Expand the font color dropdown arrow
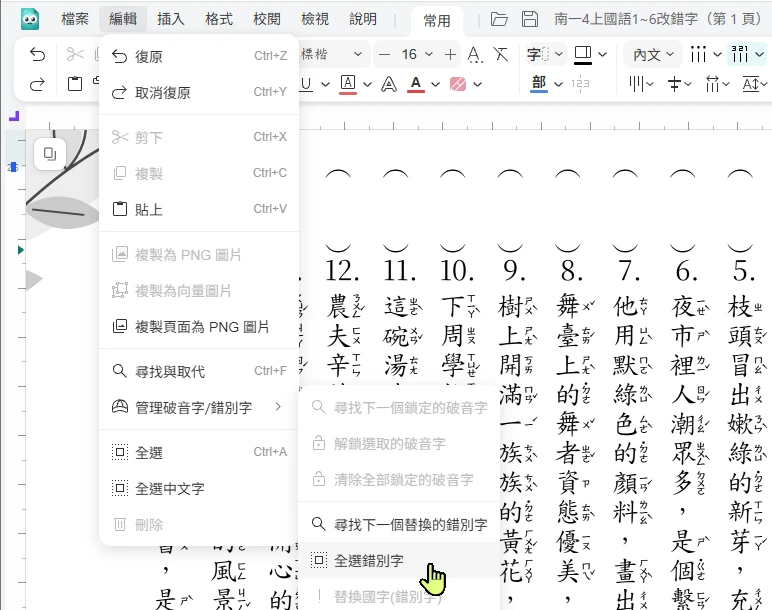The height and width of the screenshot is (610, 772). (x=435, y=84)
